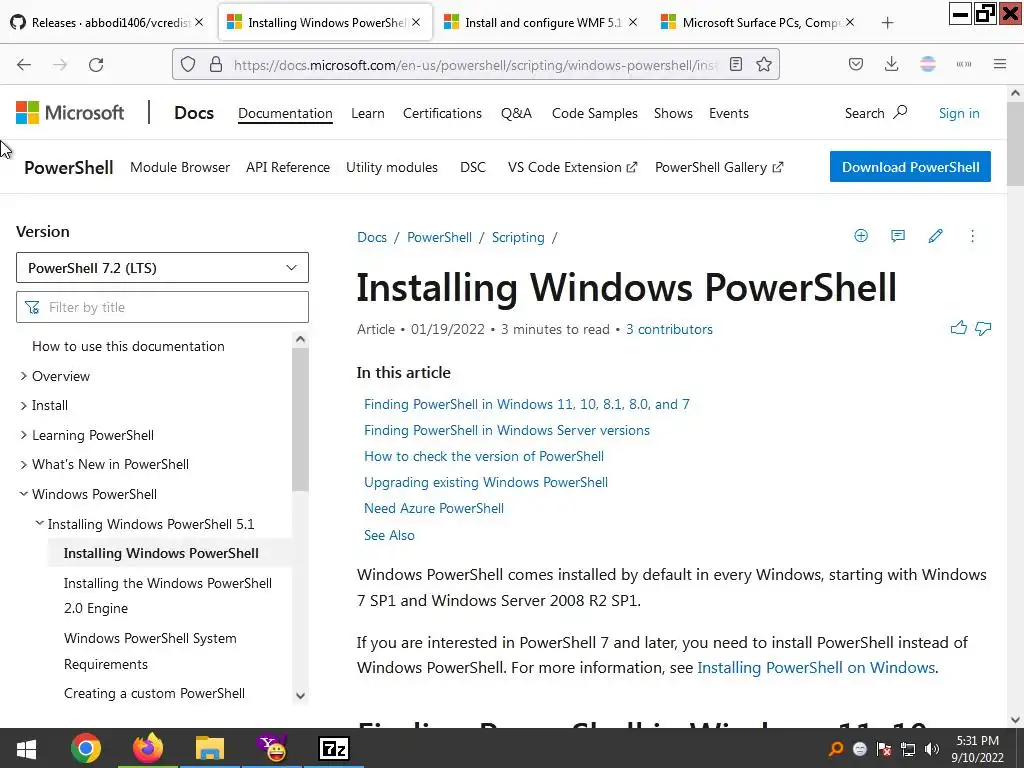Open Shows in top navigation
The width and height of the screenshot is (1024, 768).
coord(673,113)
